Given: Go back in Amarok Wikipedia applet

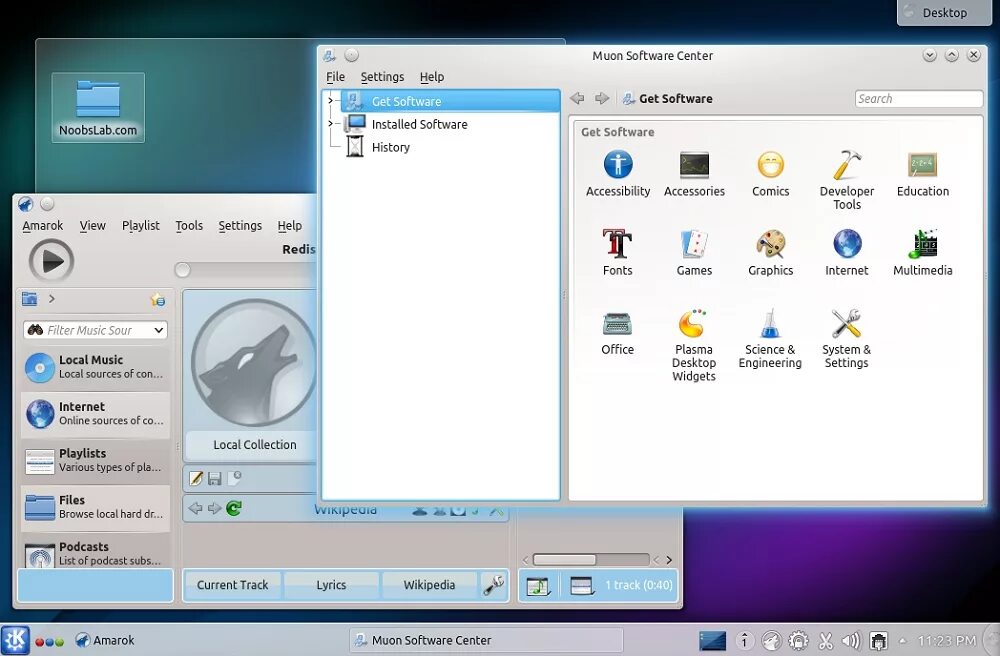Looking at the screenshot, I should pyautogui.click(x=195, y=508).
